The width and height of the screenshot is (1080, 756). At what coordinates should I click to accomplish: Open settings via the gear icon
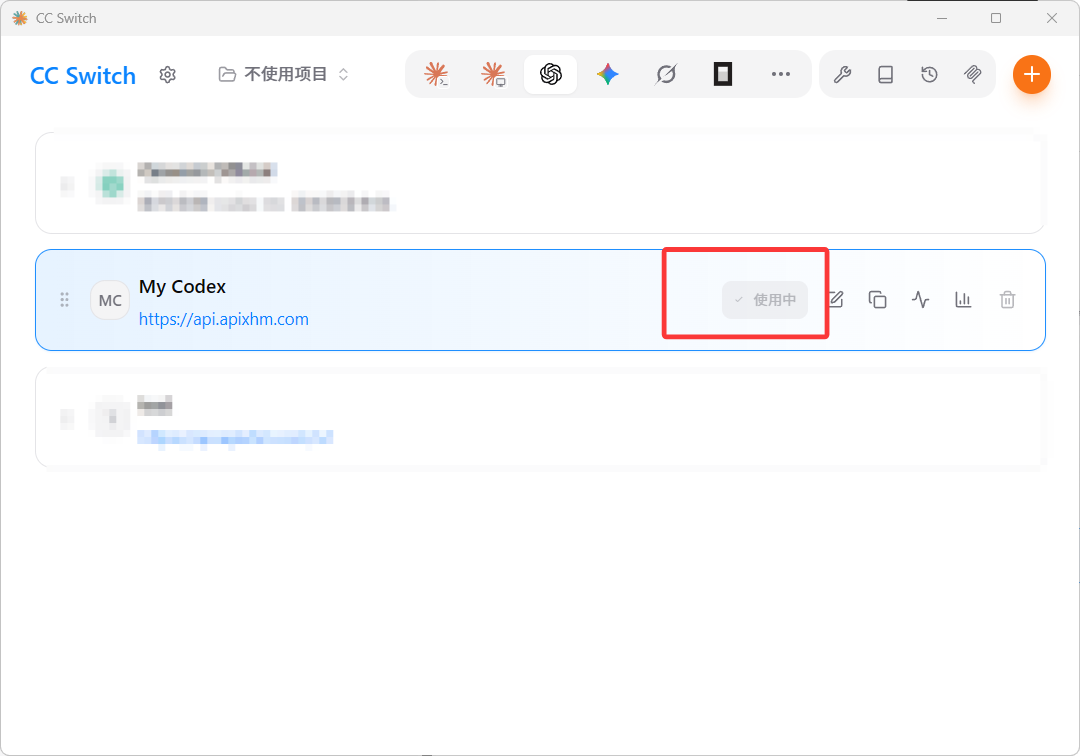[167, 74]
